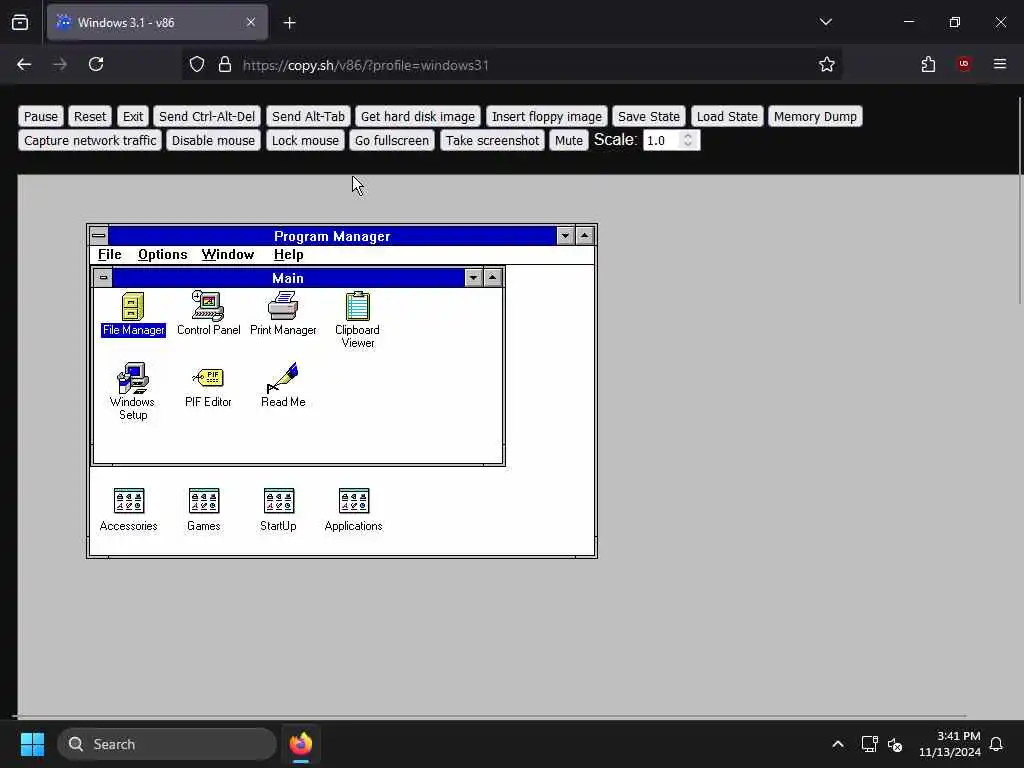
Task: Open the Windows Start menu
Action: pos(32,744)
